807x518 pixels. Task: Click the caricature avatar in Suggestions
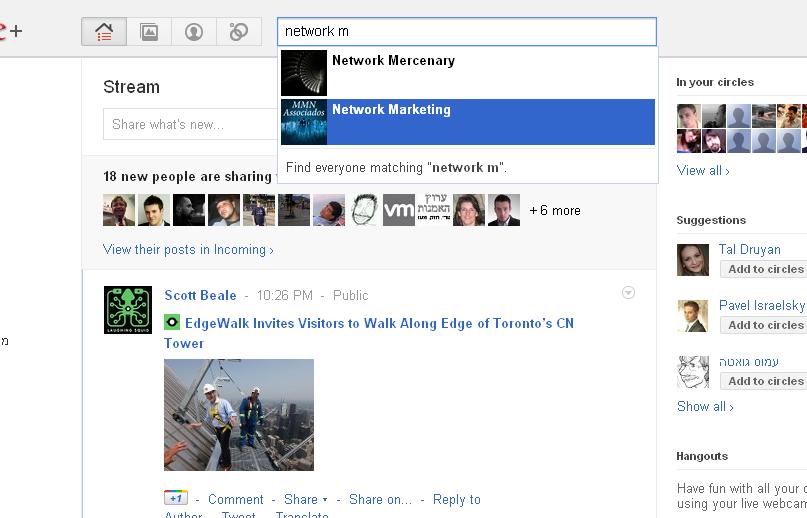693,372
